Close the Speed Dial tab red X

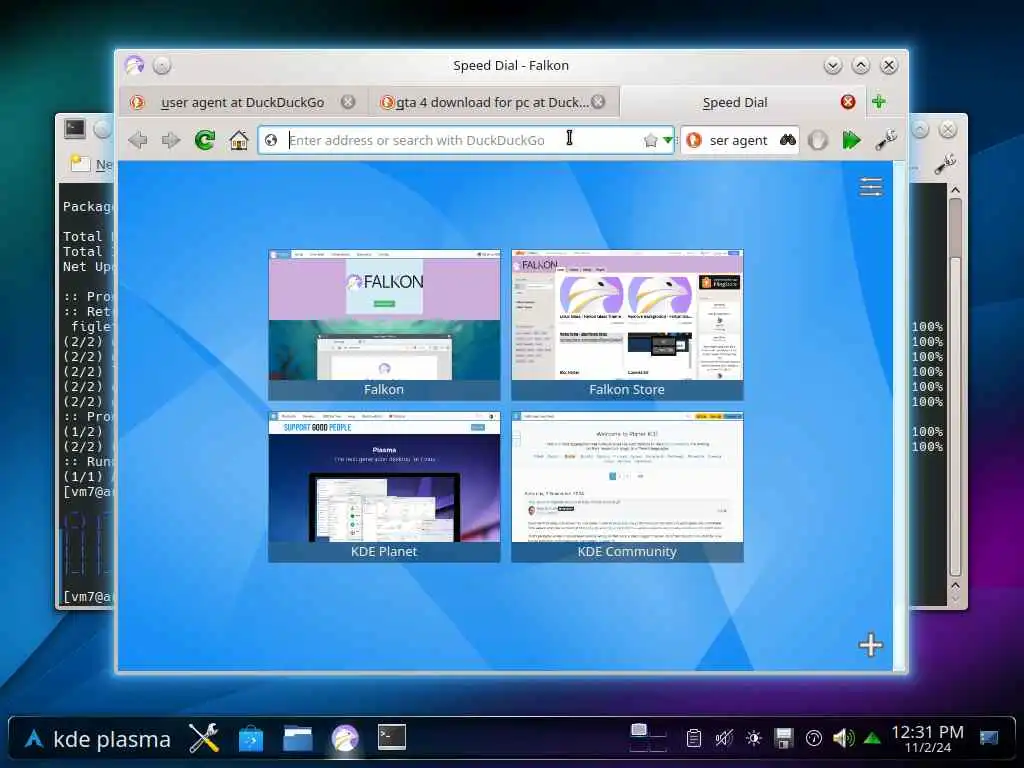tap(848, 102)
